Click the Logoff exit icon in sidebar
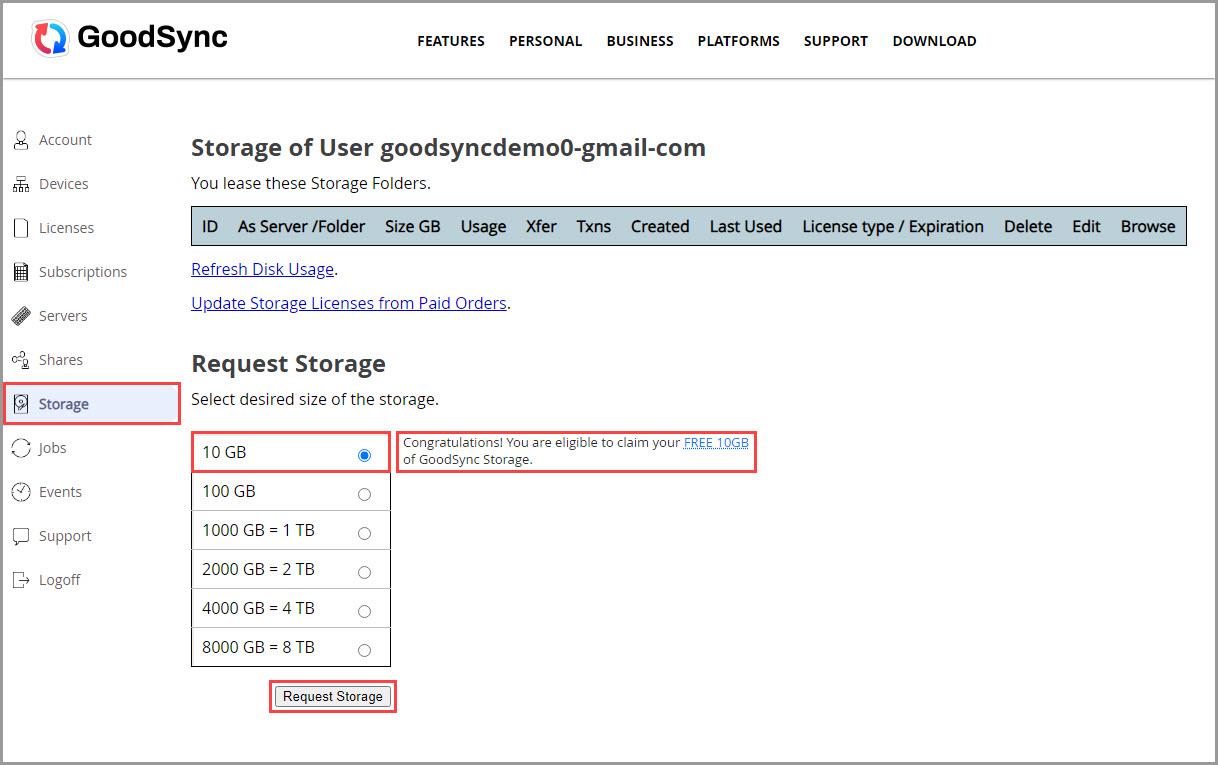 (x=21, y=580)
